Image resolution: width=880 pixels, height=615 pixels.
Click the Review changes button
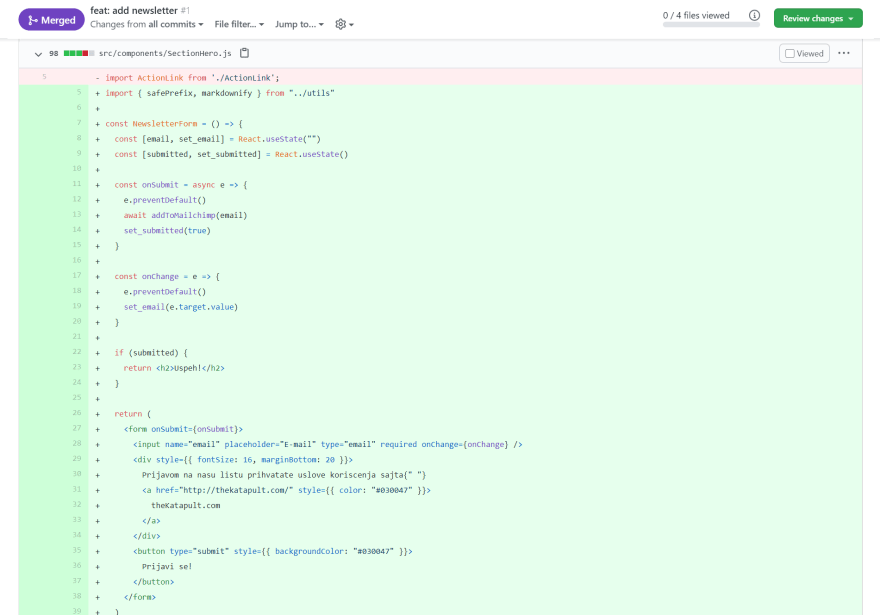[818, 18]
